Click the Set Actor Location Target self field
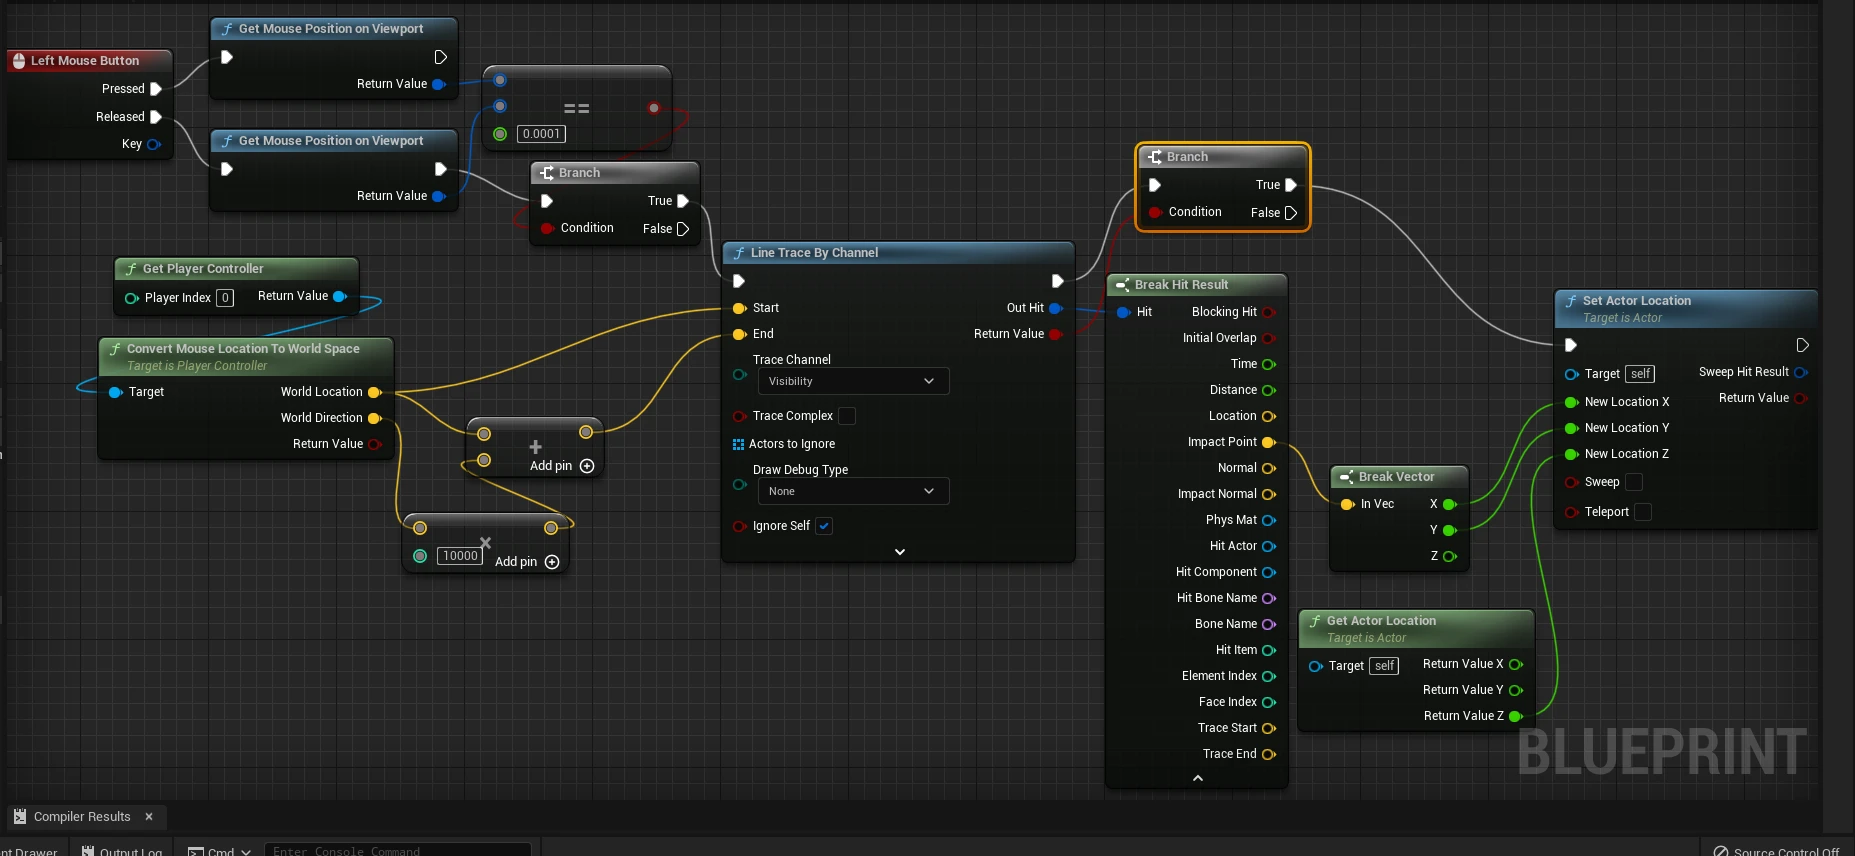Screen dimensions: 1855x856 (x=1640, y=374)
